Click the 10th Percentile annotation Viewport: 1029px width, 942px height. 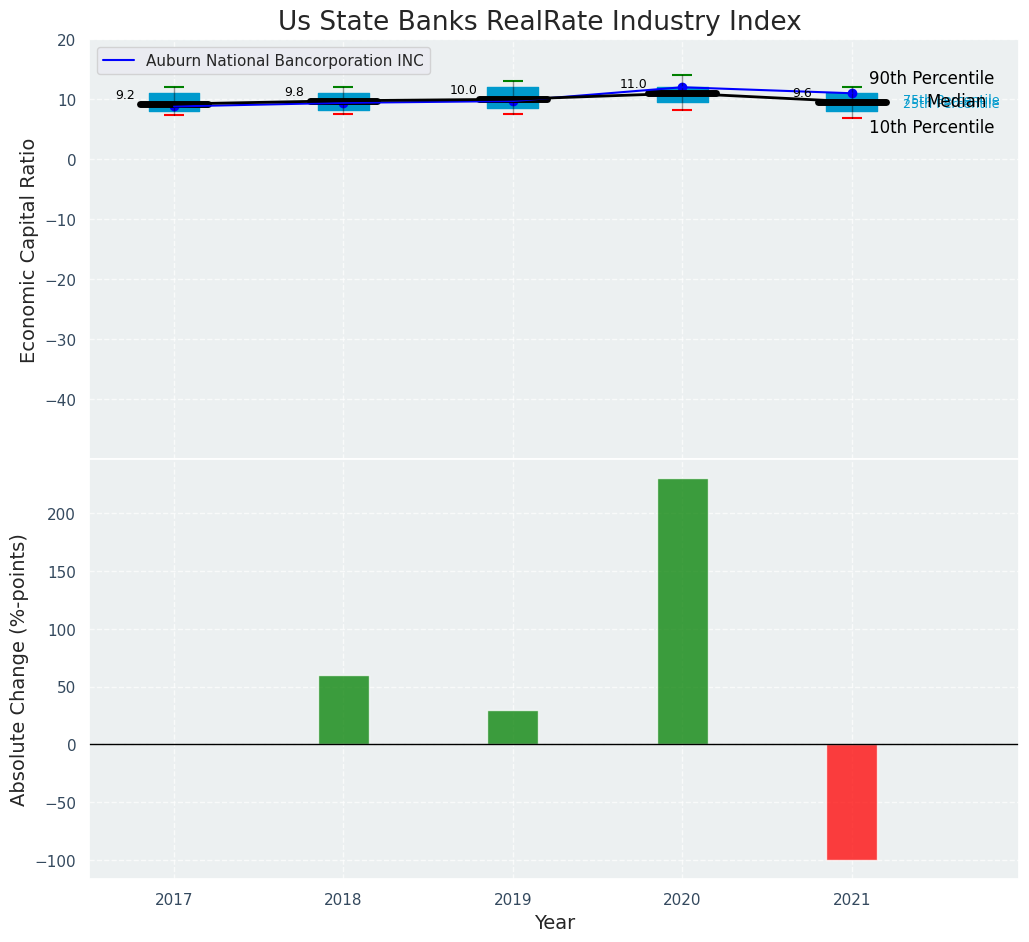pyautogui.click(x=931, y=127)
